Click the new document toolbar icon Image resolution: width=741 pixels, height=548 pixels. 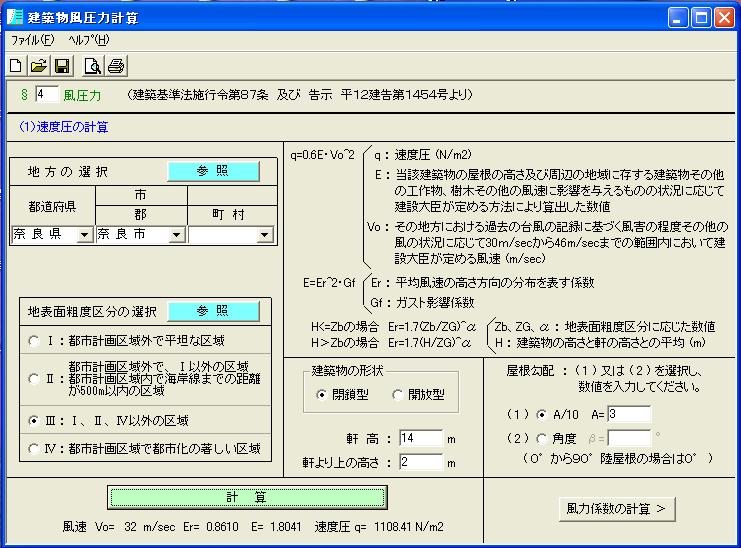click(15, 67)
